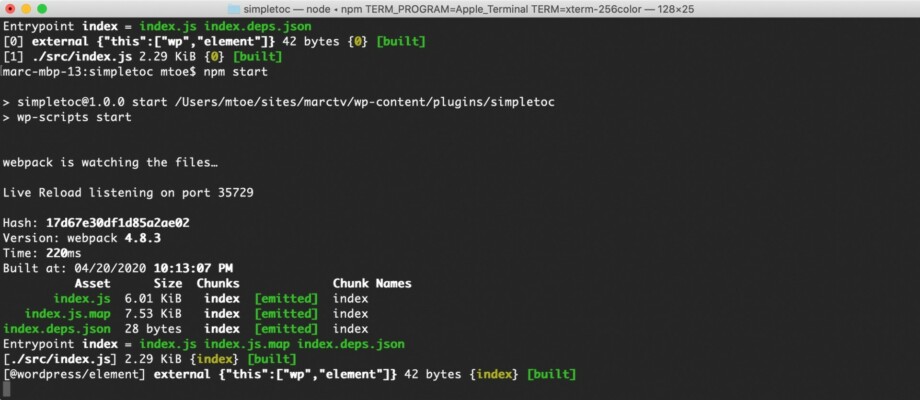Click the terminal cursor block
The height and width of the screenshot is (400, 920).
click(6, 389)
